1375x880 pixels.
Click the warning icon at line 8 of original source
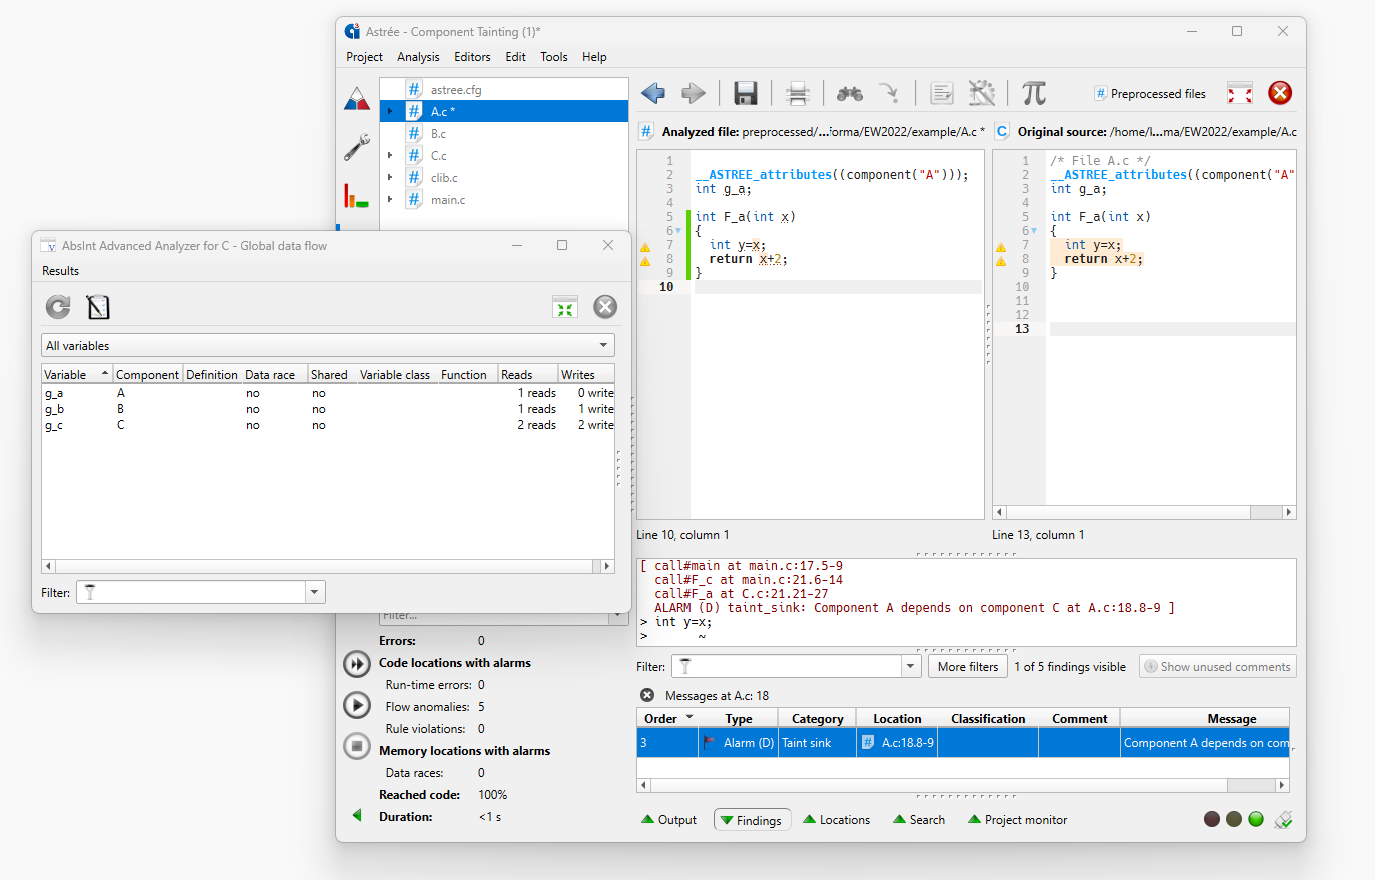click(x=1000, y=260)
